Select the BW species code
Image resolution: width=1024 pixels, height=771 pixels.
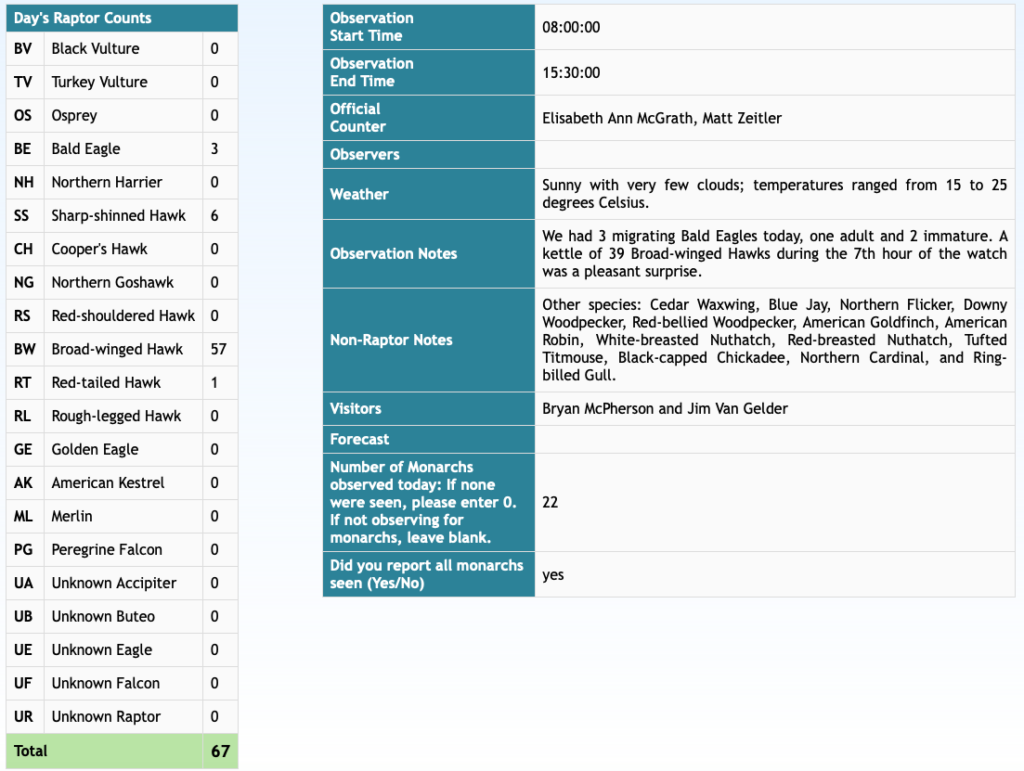coord(25,349)
